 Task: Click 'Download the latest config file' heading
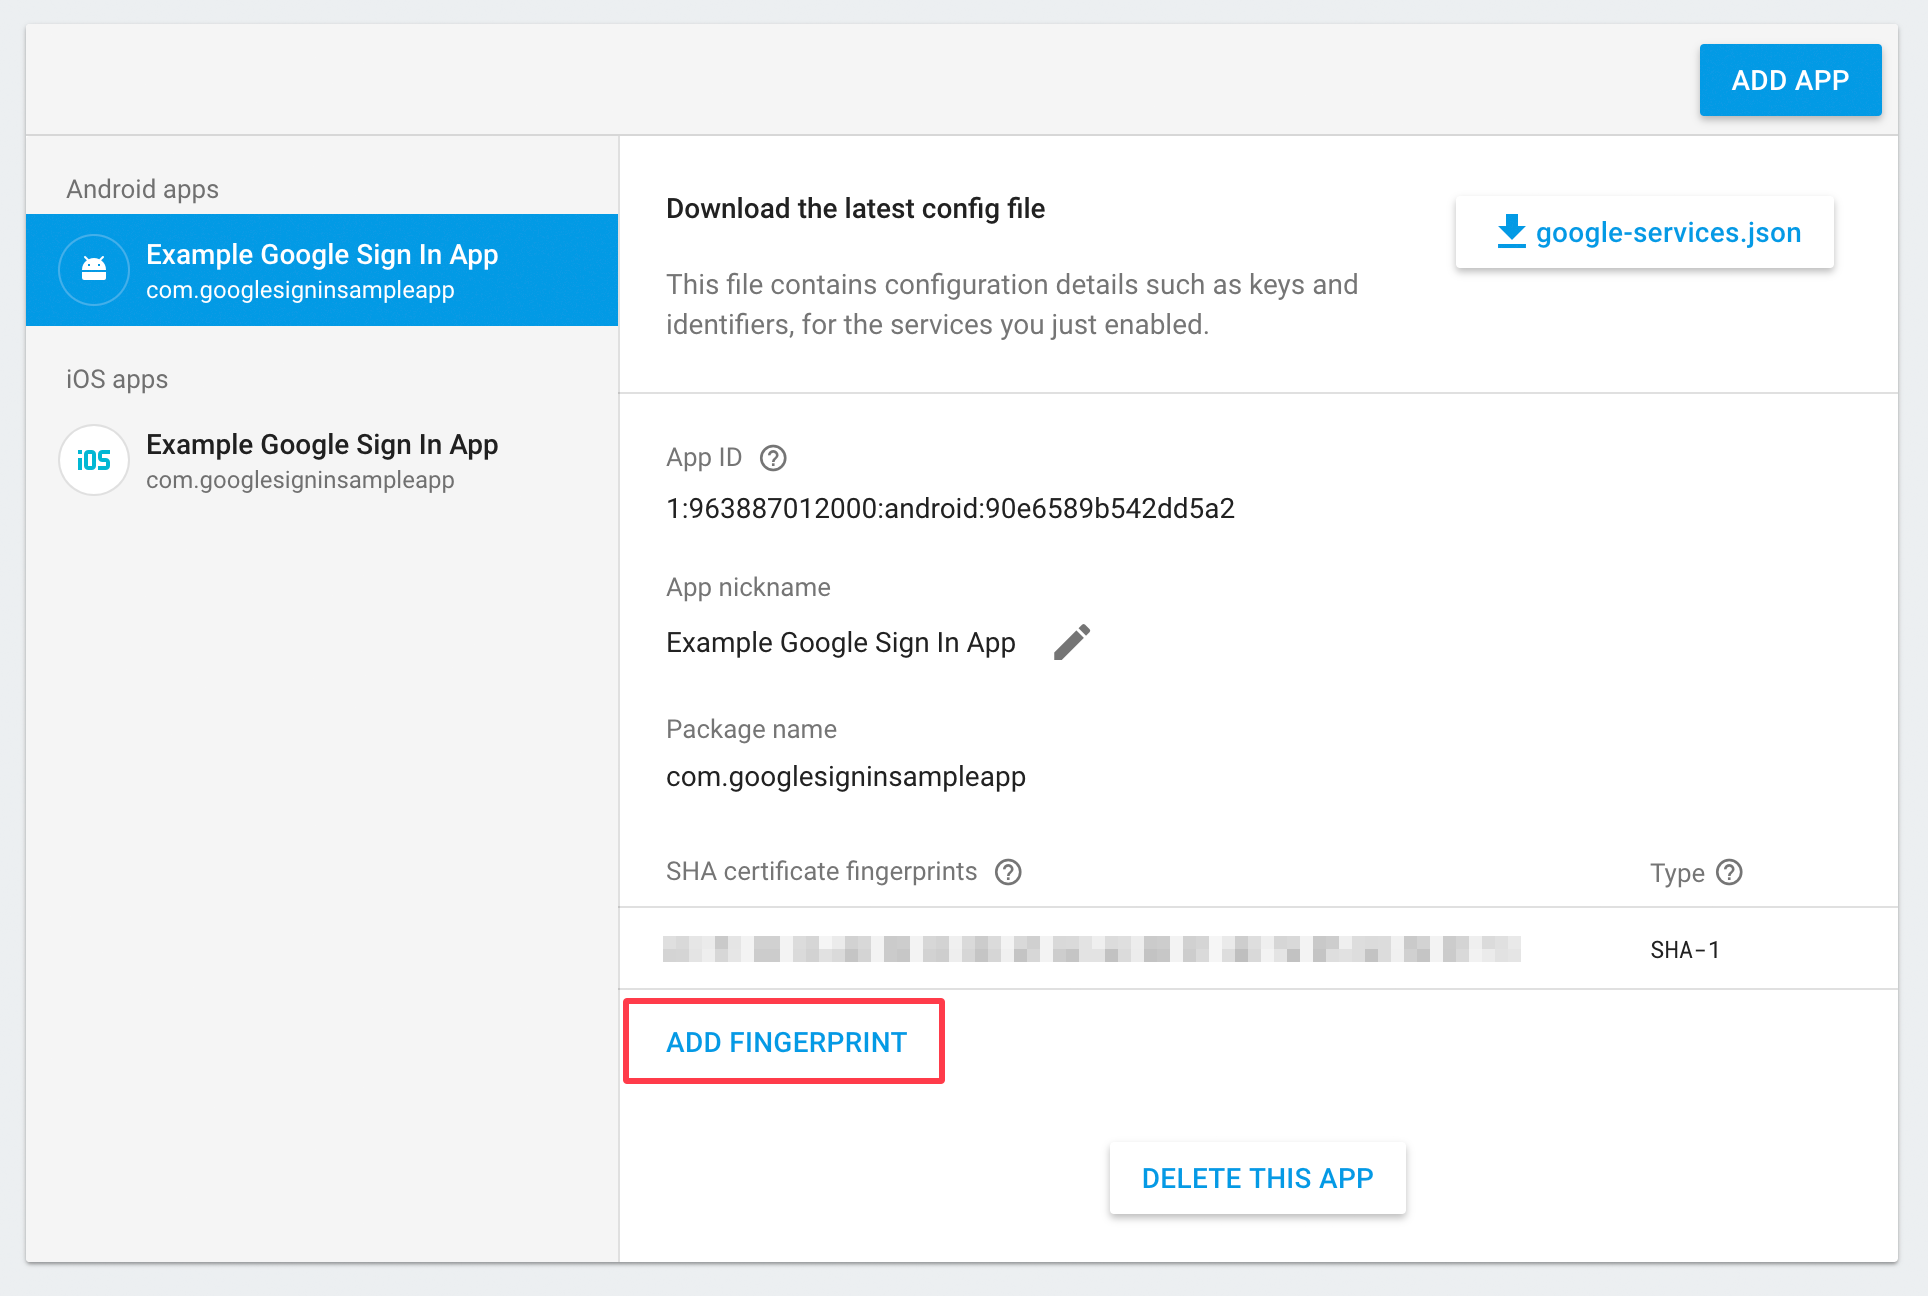(x=855, y=208)
